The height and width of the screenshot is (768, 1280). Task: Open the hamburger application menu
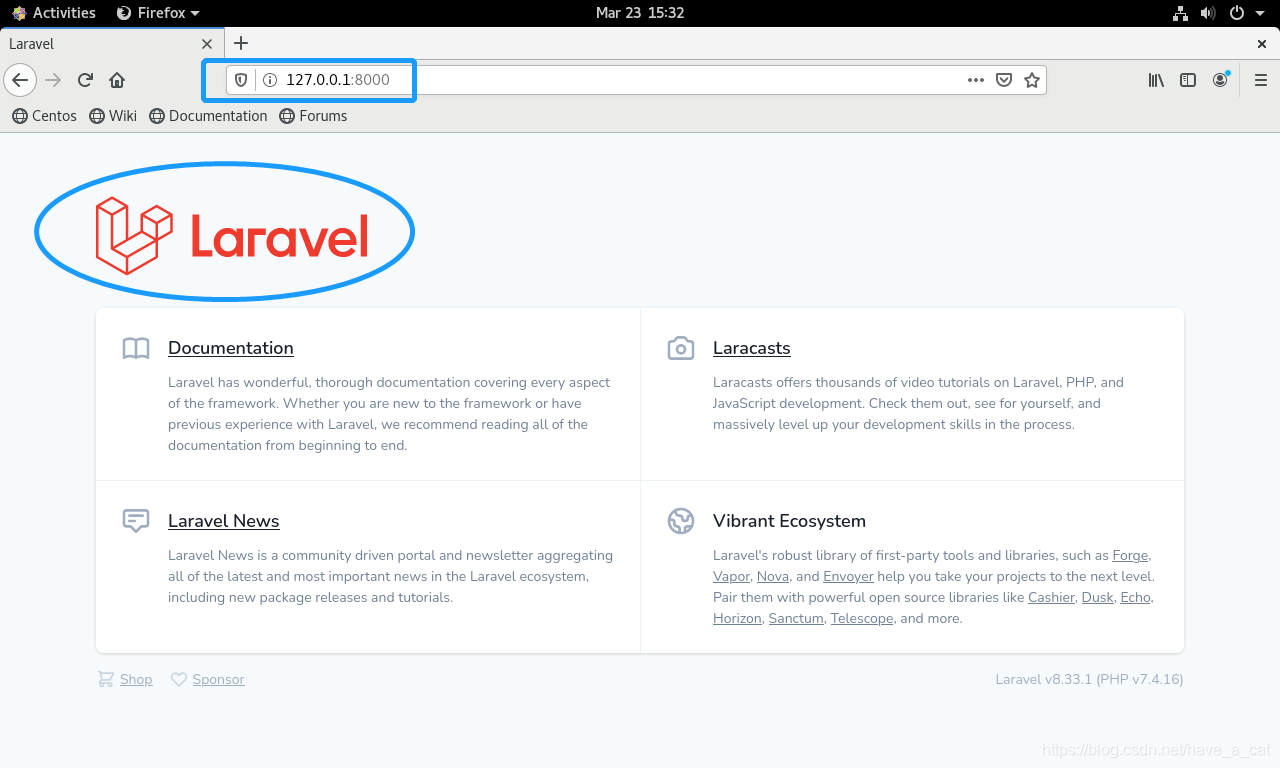click(x=1260, y=80)
